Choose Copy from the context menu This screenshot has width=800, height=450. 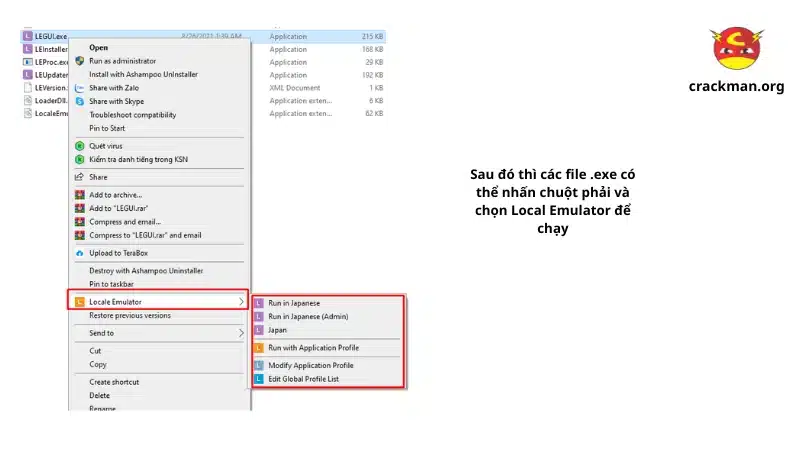[x=98, y=364]
